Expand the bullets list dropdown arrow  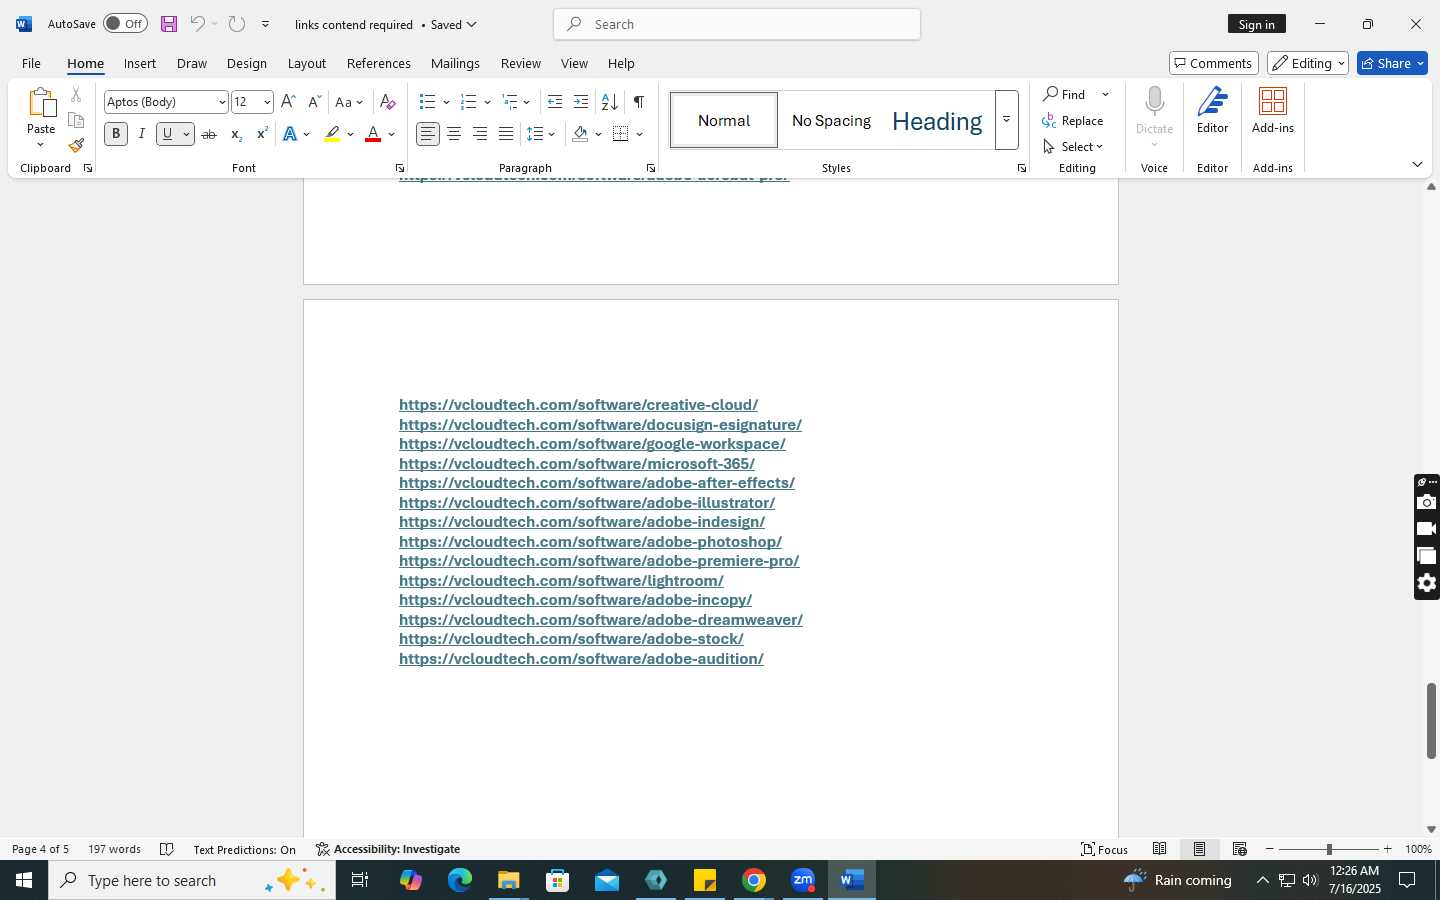click(x=446, y=102)
